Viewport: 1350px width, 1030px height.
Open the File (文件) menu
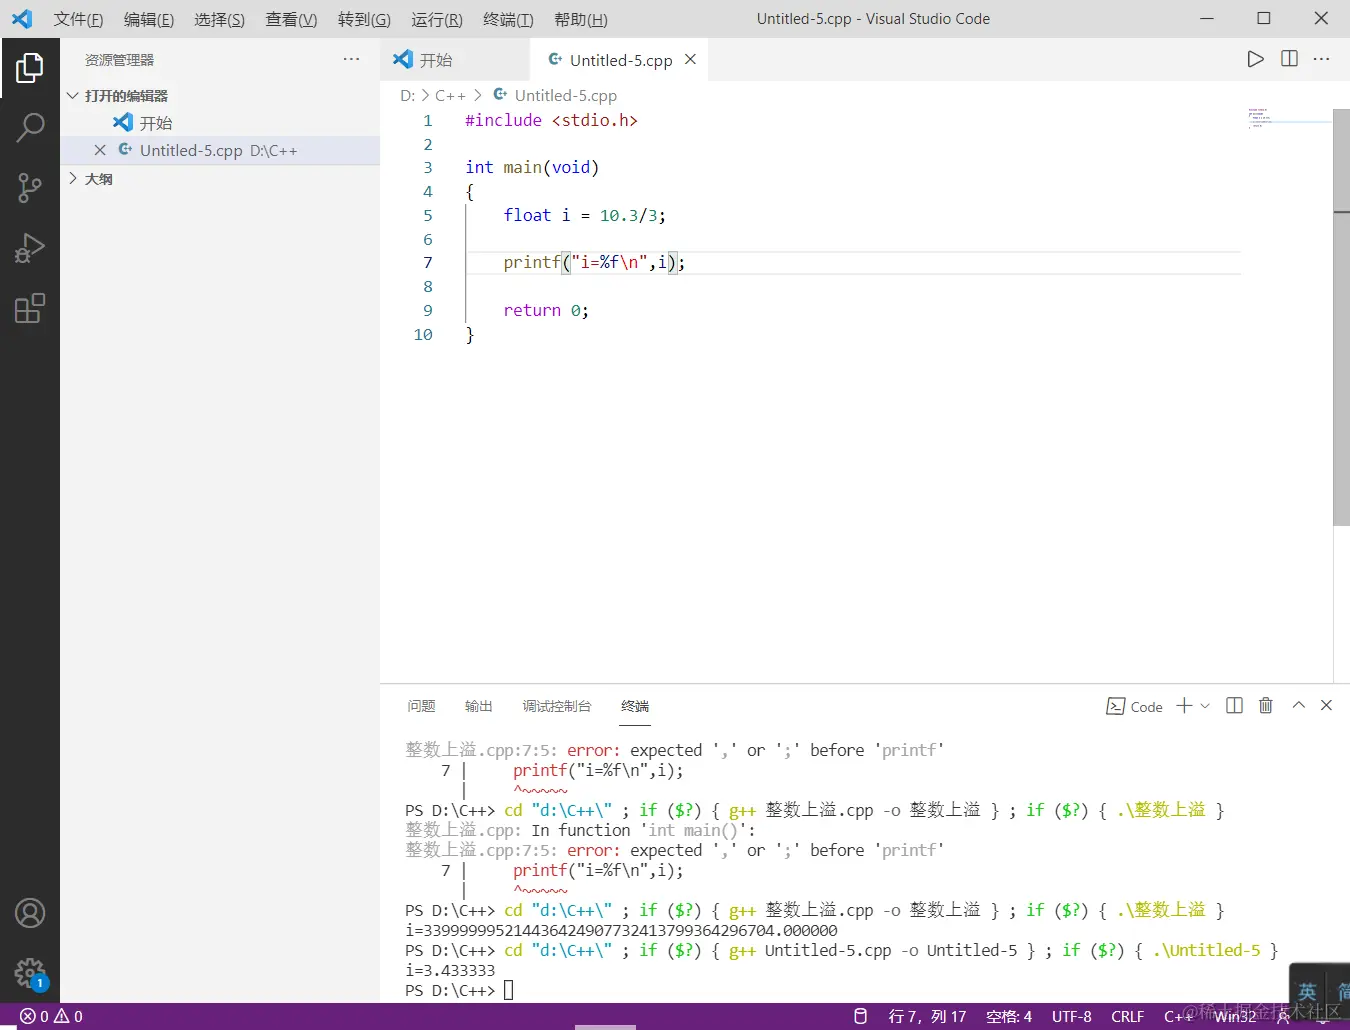[x=78, y=19]
